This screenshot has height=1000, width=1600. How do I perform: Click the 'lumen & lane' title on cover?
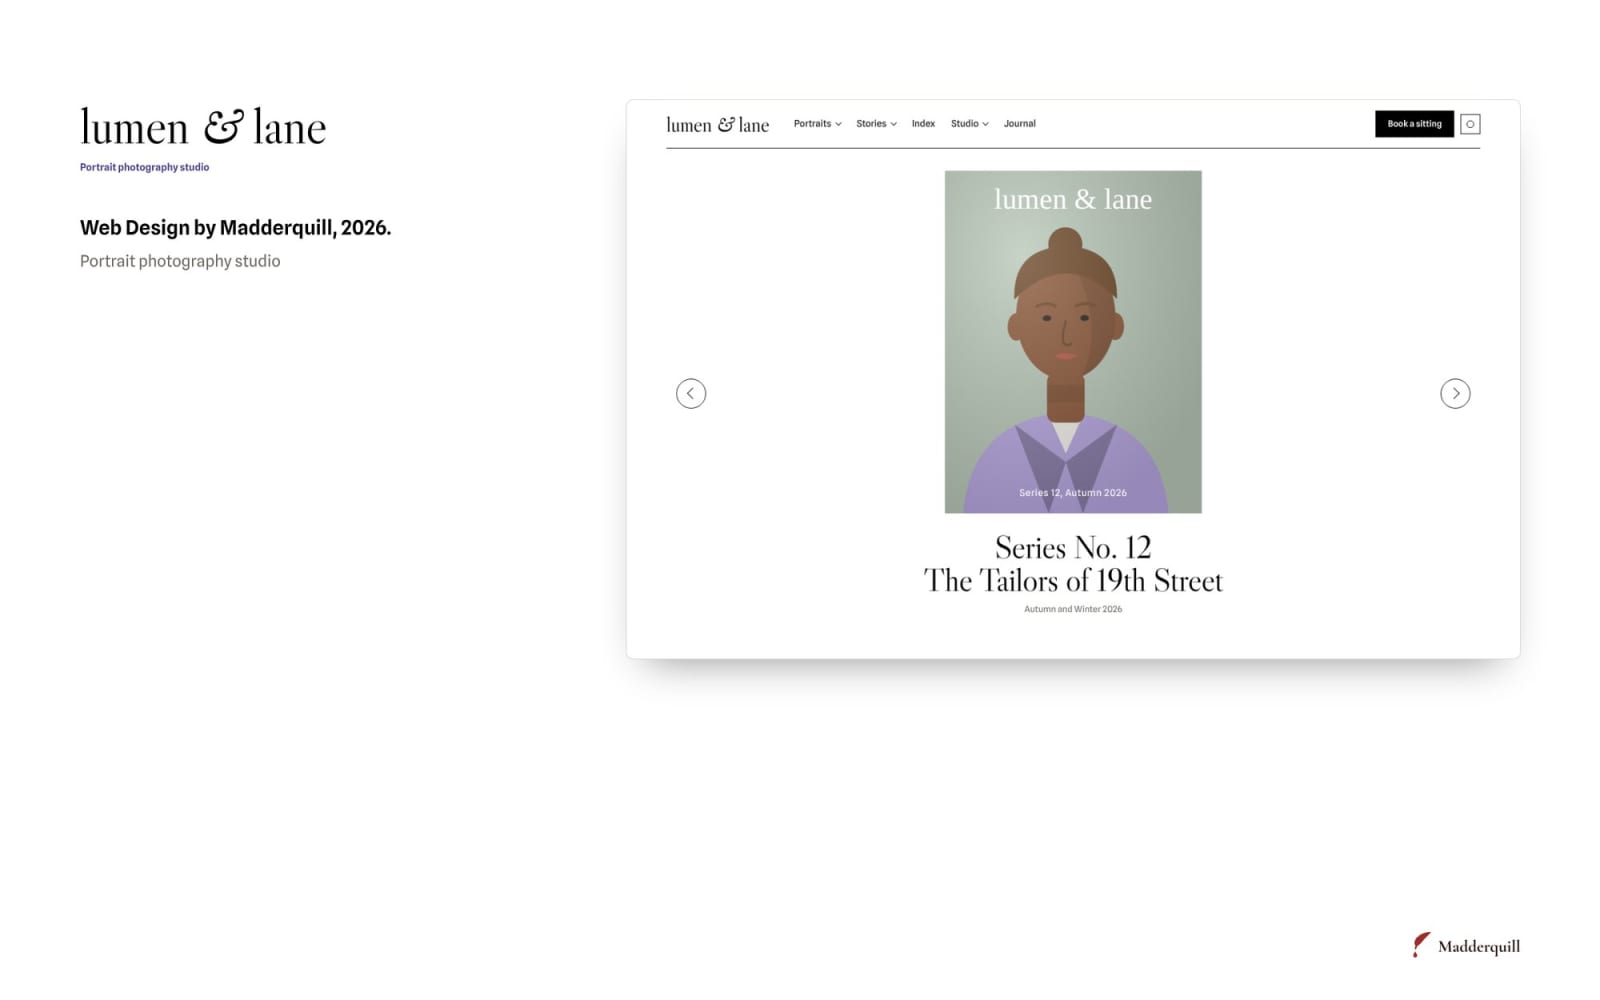(x=1073, y=199)
